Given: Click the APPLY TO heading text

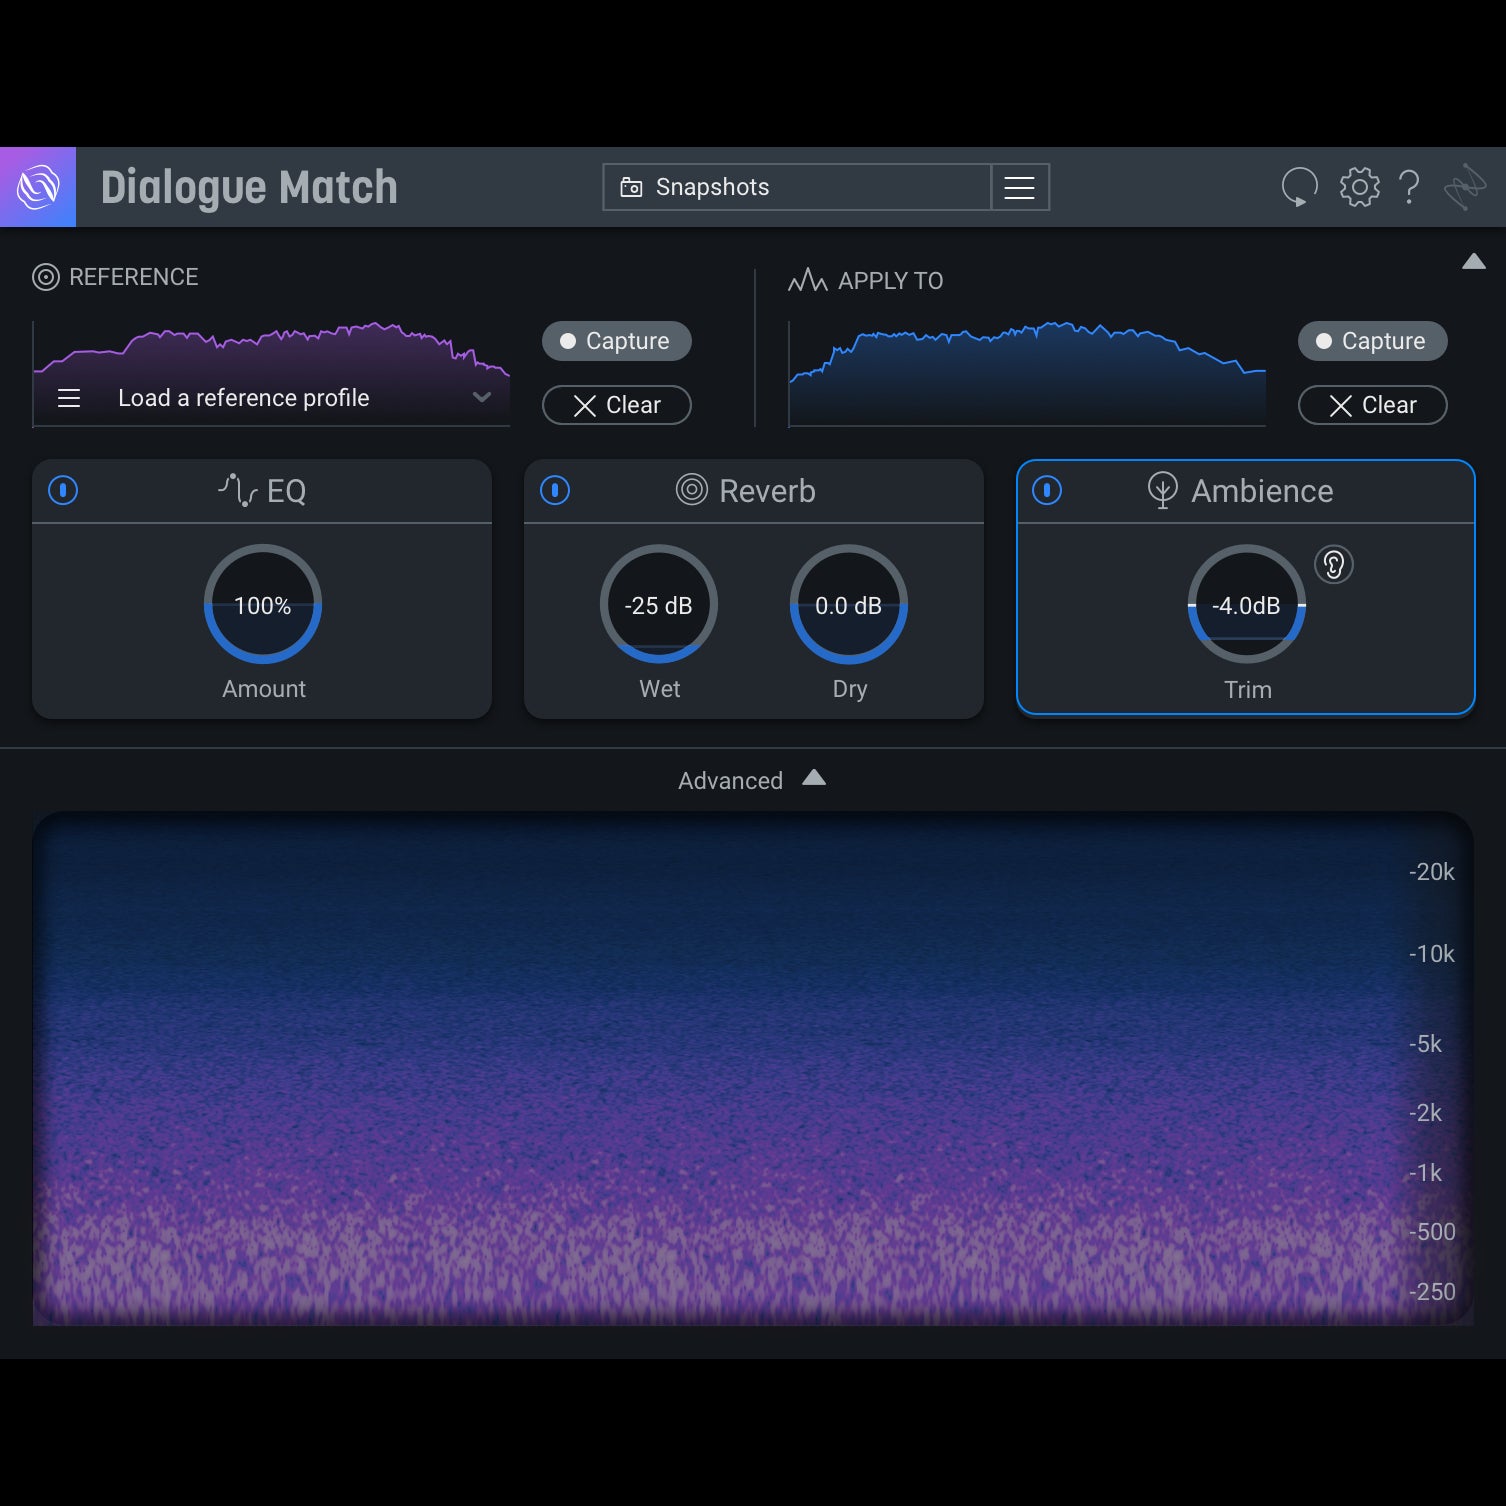Looking at the screenshot, I should tap(891, 281).
